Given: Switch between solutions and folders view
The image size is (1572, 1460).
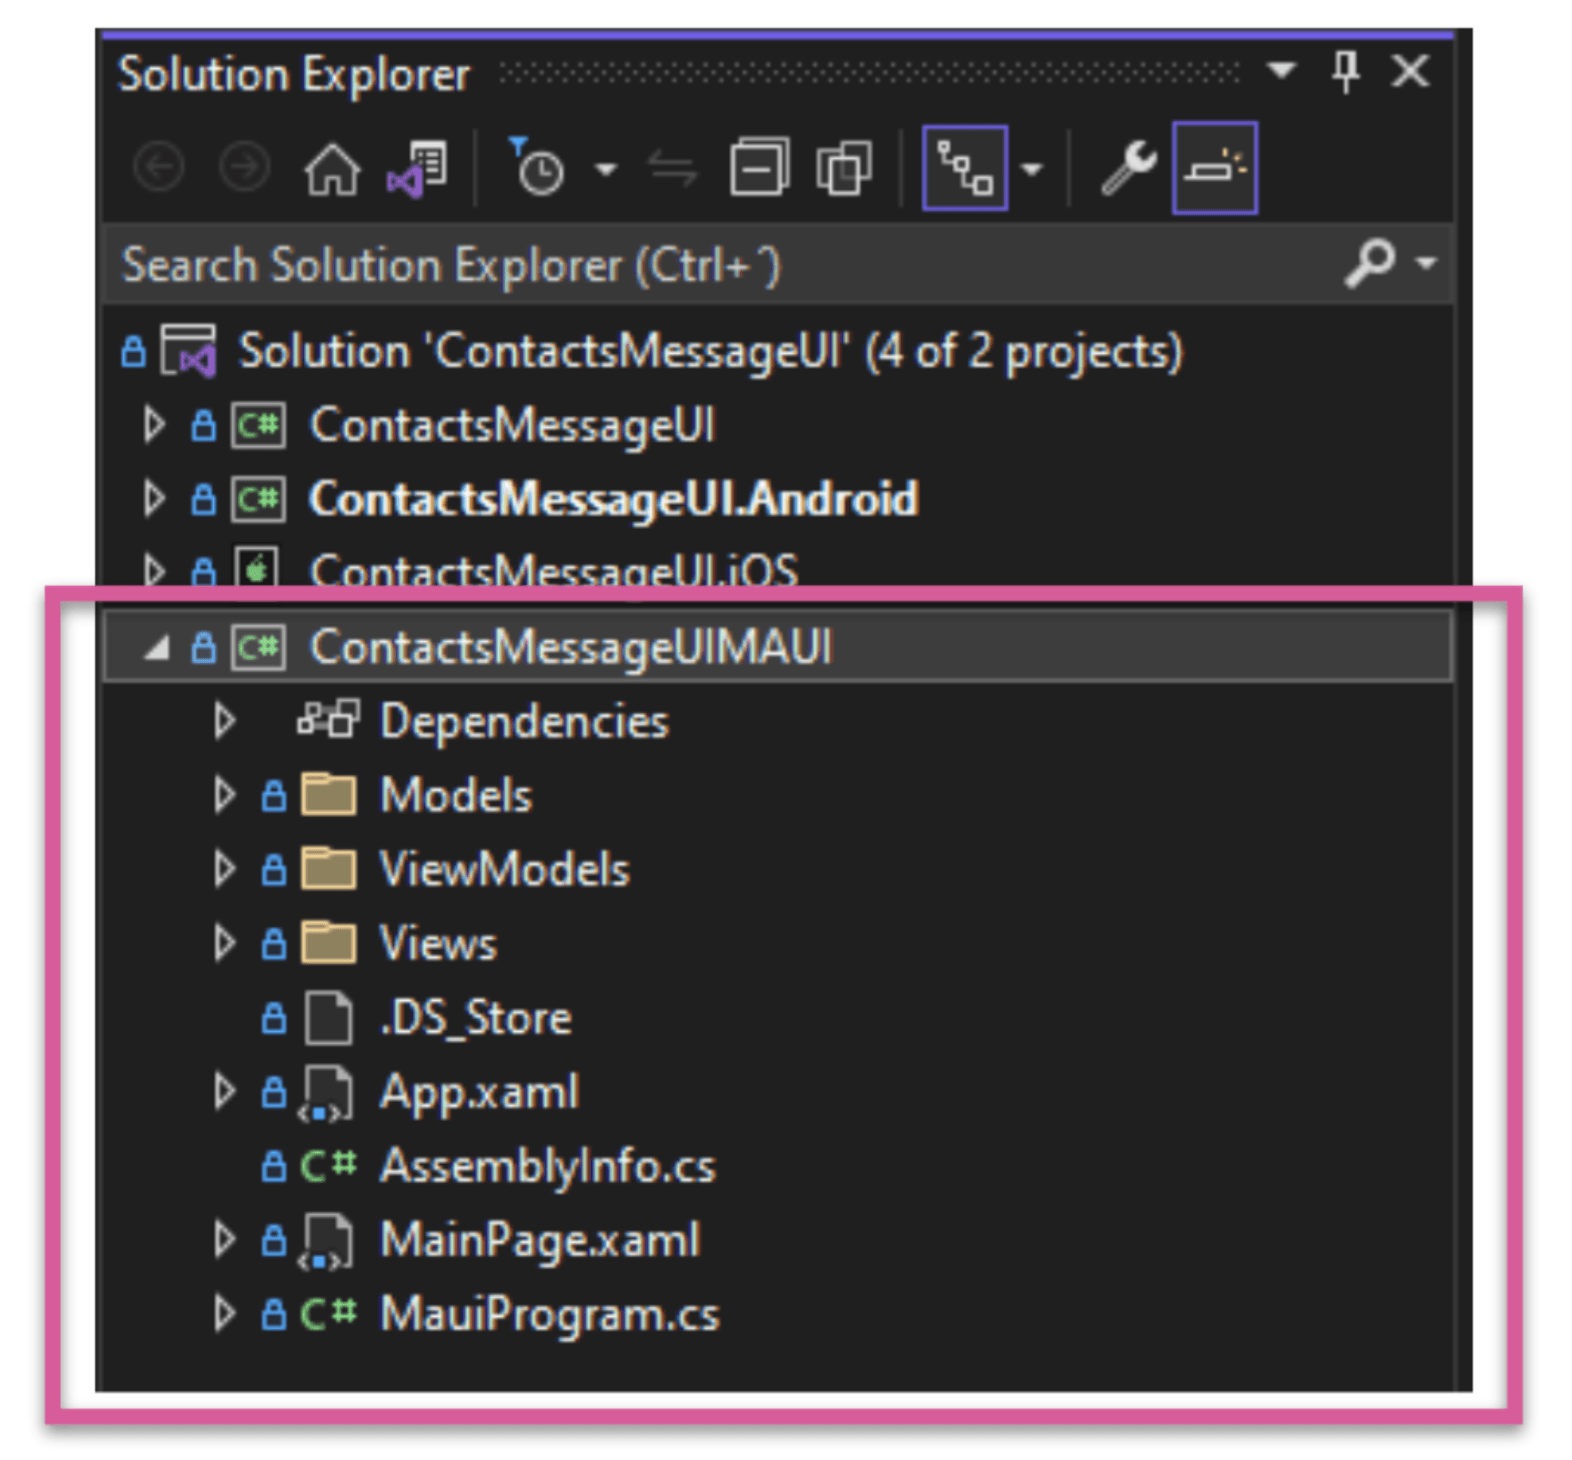Looking at the screenshot, I should [x=417, y=168].
